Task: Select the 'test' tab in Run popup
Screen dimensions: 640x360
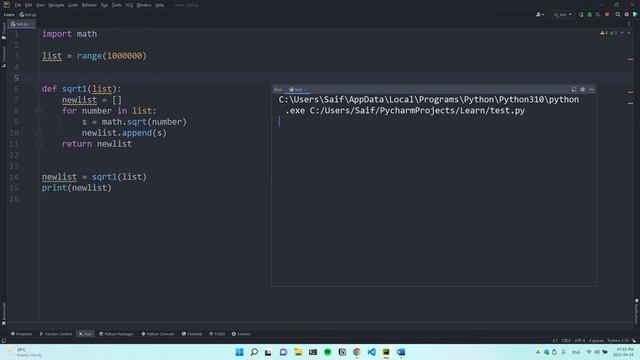Action: point(296,89)
